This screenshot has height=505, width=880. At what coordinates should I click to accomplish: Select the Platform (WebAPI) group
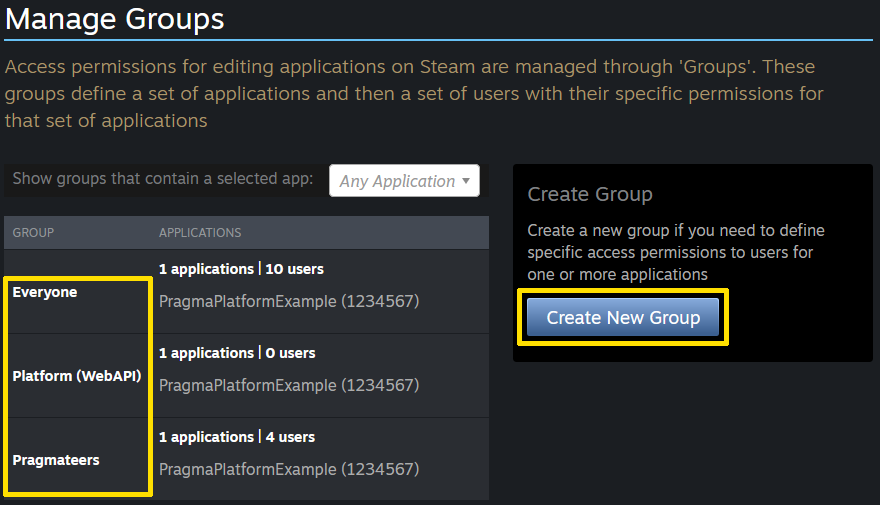click(77, 376)
